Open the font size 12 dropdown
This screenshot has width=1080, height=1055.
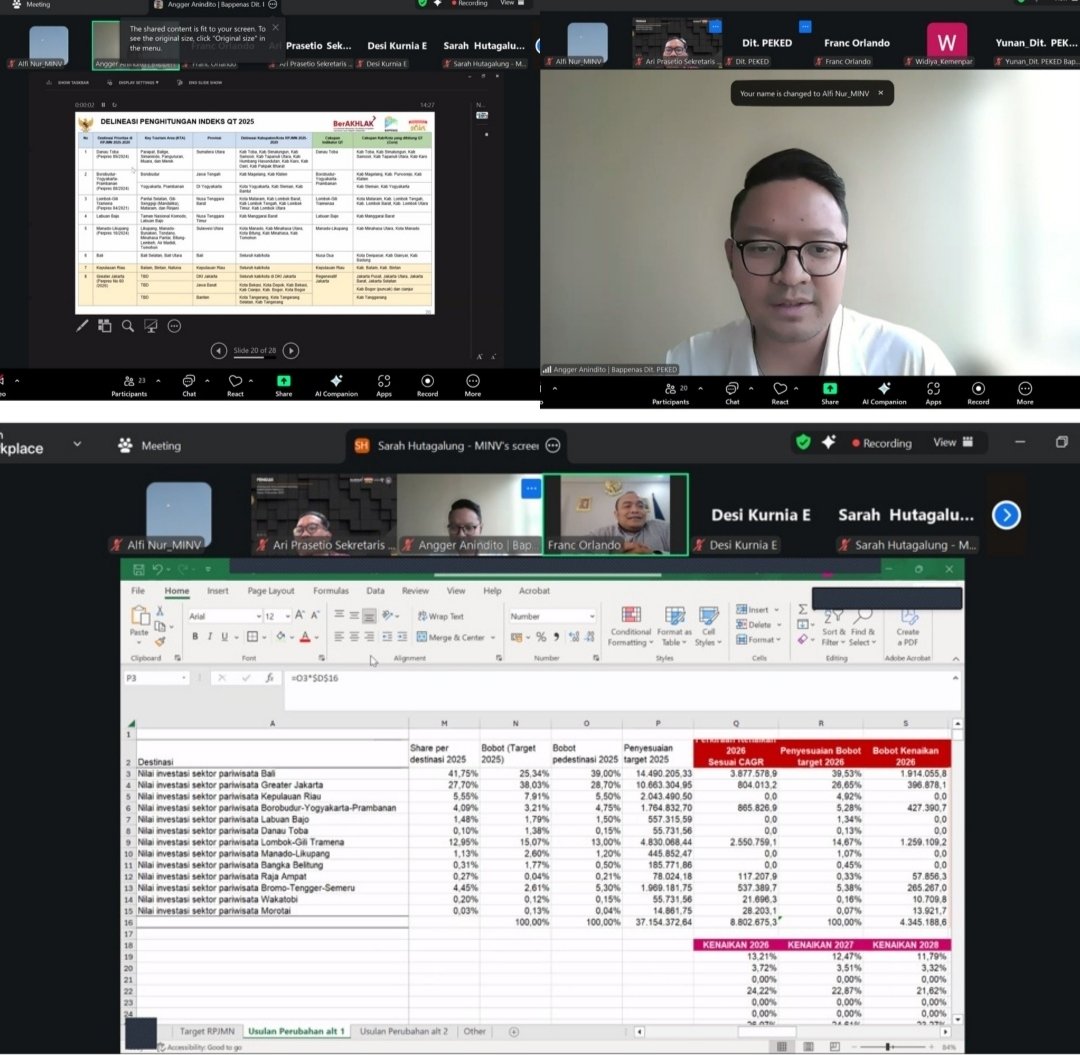(x=287, y=616)
